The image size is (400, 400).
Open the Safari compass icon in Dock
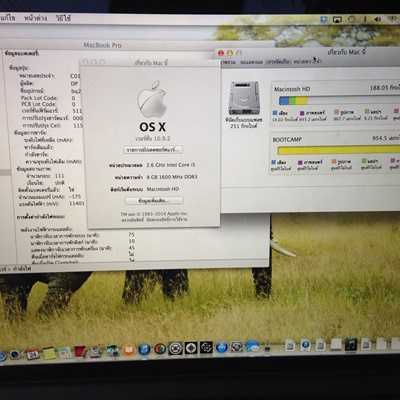tap(2, 355)
